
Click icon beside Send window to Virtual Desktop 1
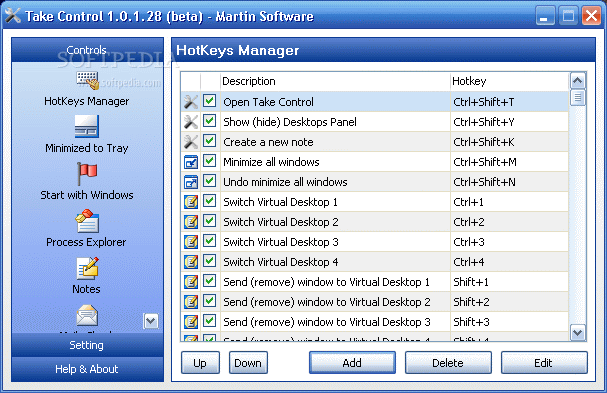coord(191,282)
